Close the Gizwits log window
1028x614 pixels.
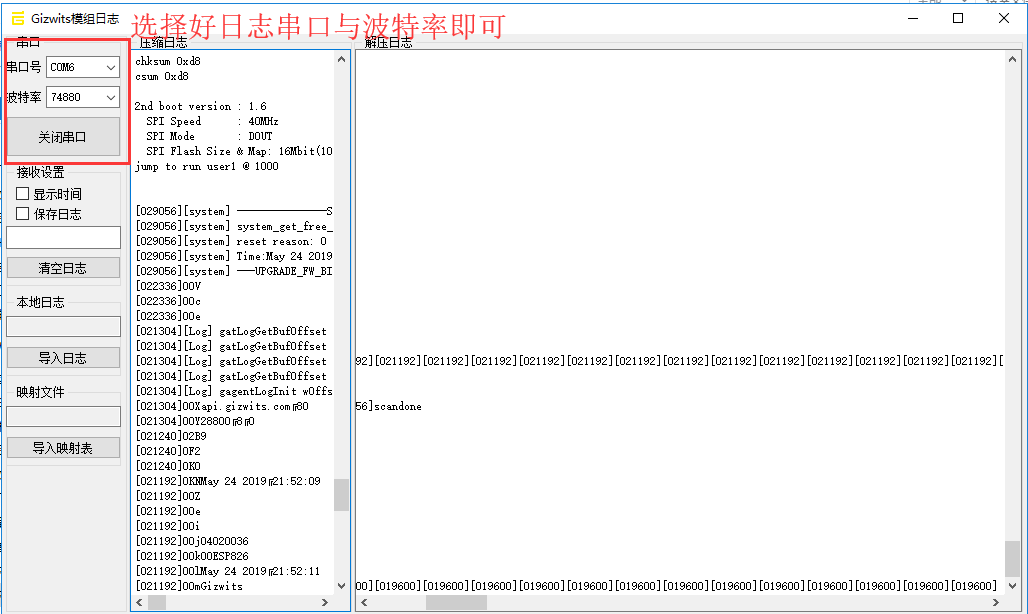coord(1004,18)
